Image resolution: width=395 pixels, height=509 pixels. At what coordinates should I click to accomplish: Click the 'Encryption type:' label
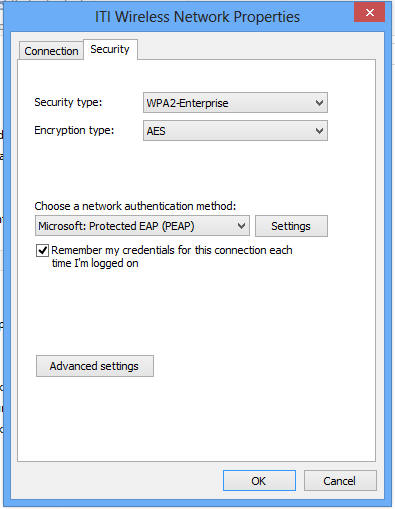pyautogui.click(x=74, y=130)
